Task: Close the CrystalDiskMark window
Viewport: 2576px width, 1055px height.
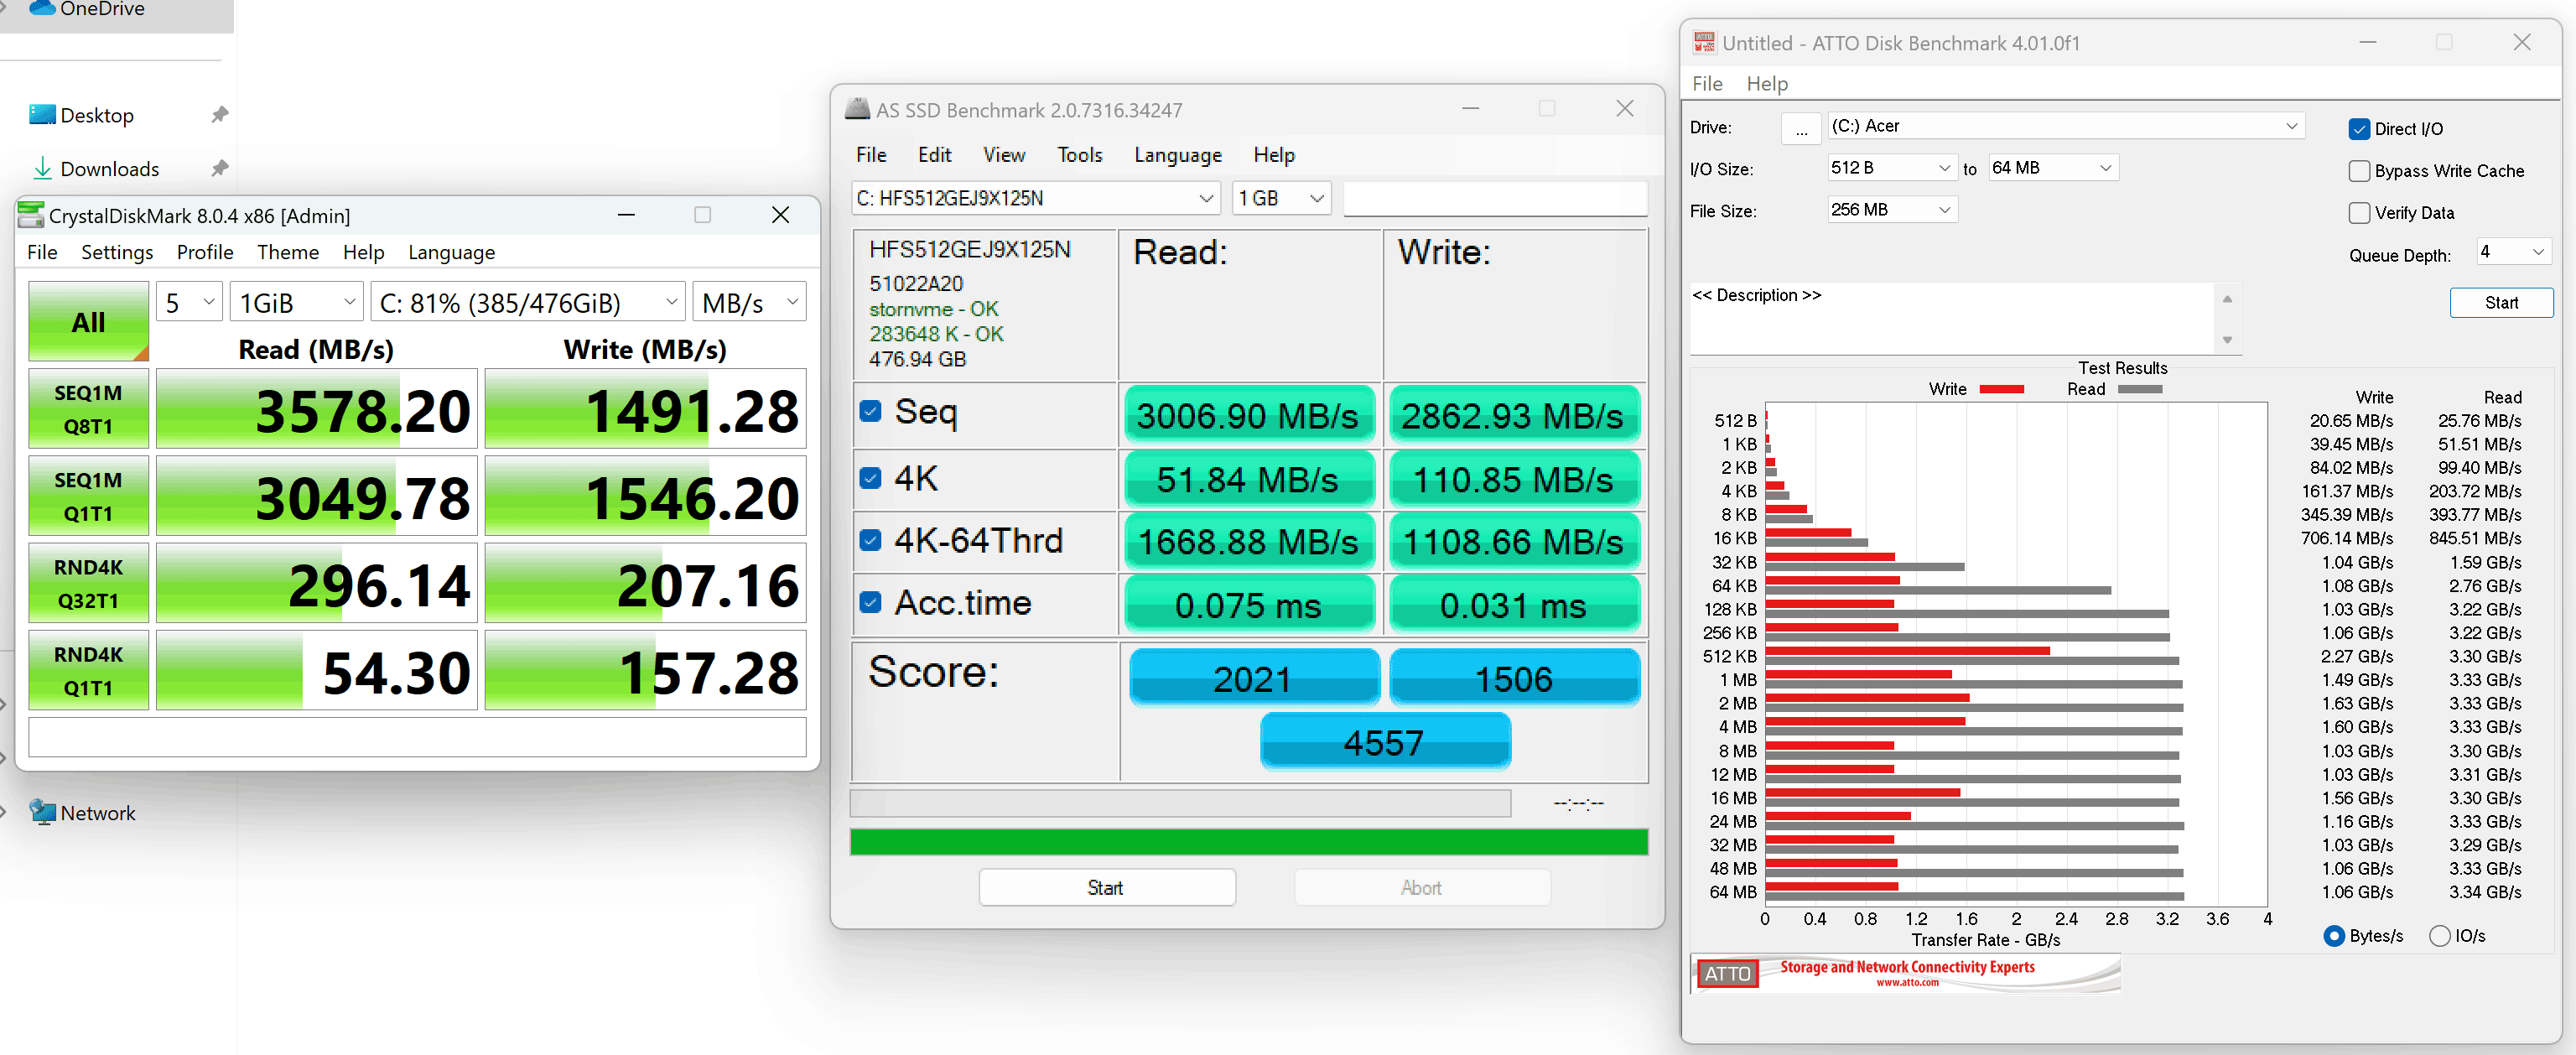Action: pyautogui.click(x=780, y=215)
